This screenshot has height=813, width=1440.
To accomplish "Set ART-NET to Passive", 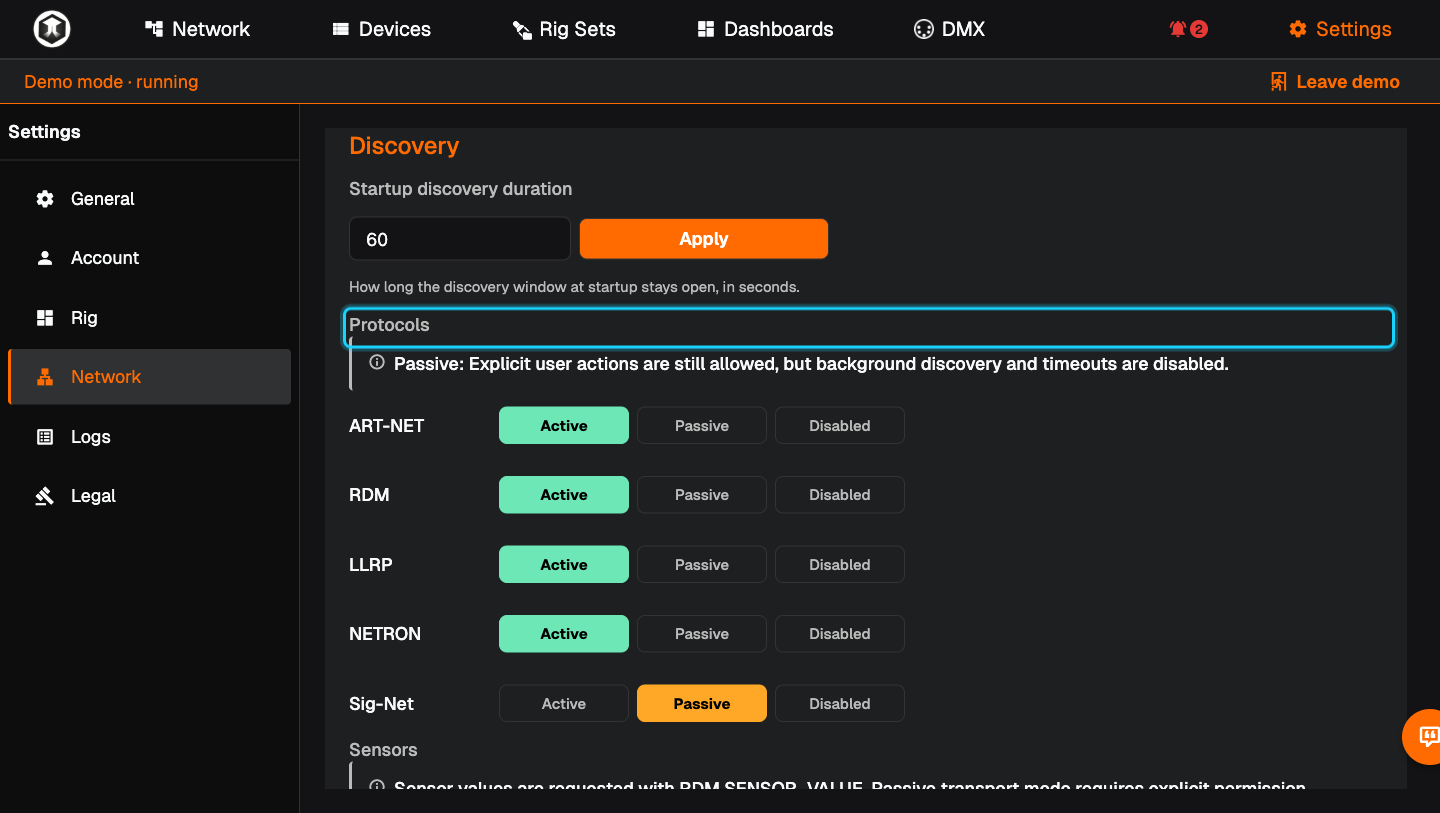I will (702, 425).
